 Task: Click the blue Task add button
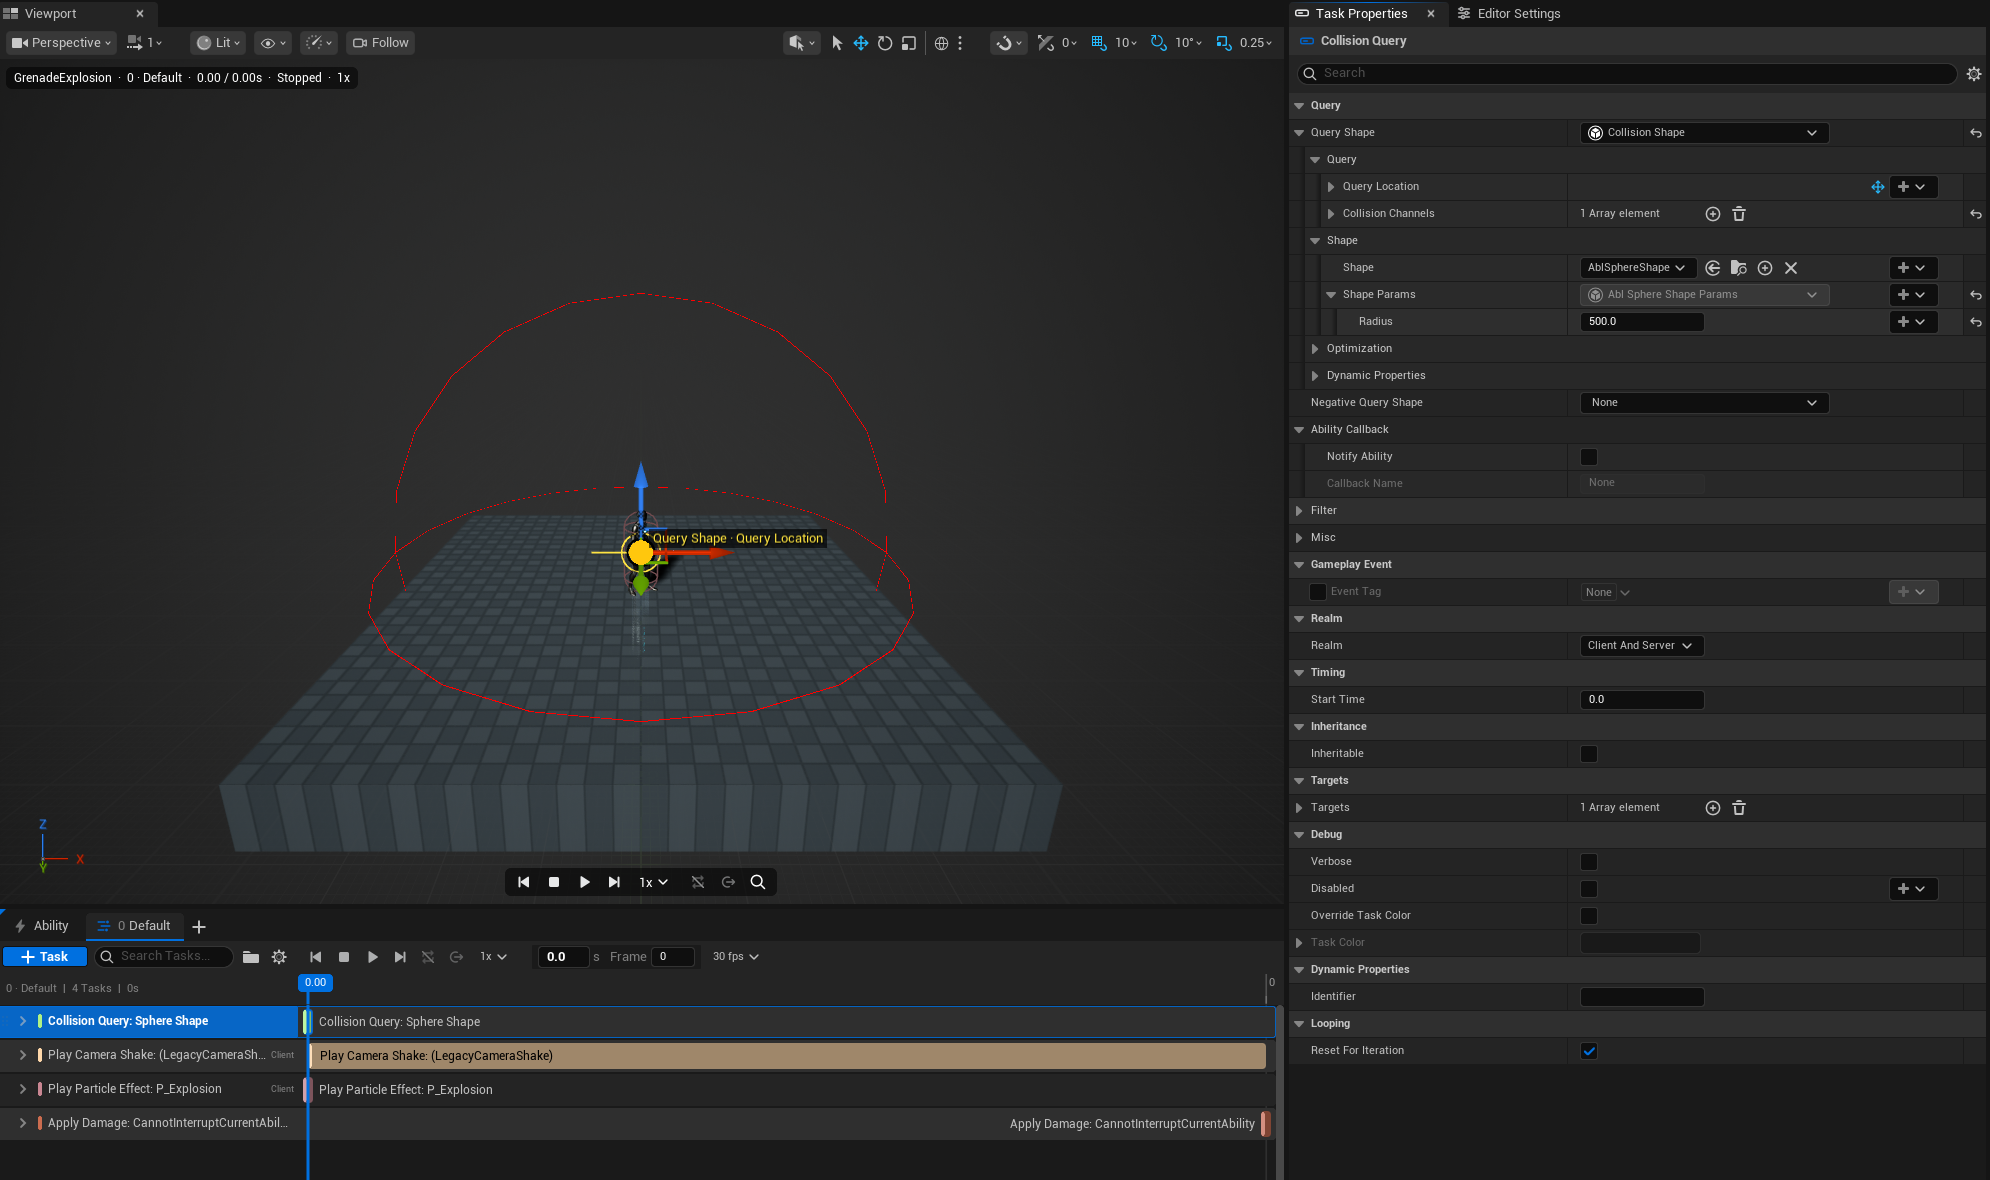(x=45, y=957)
